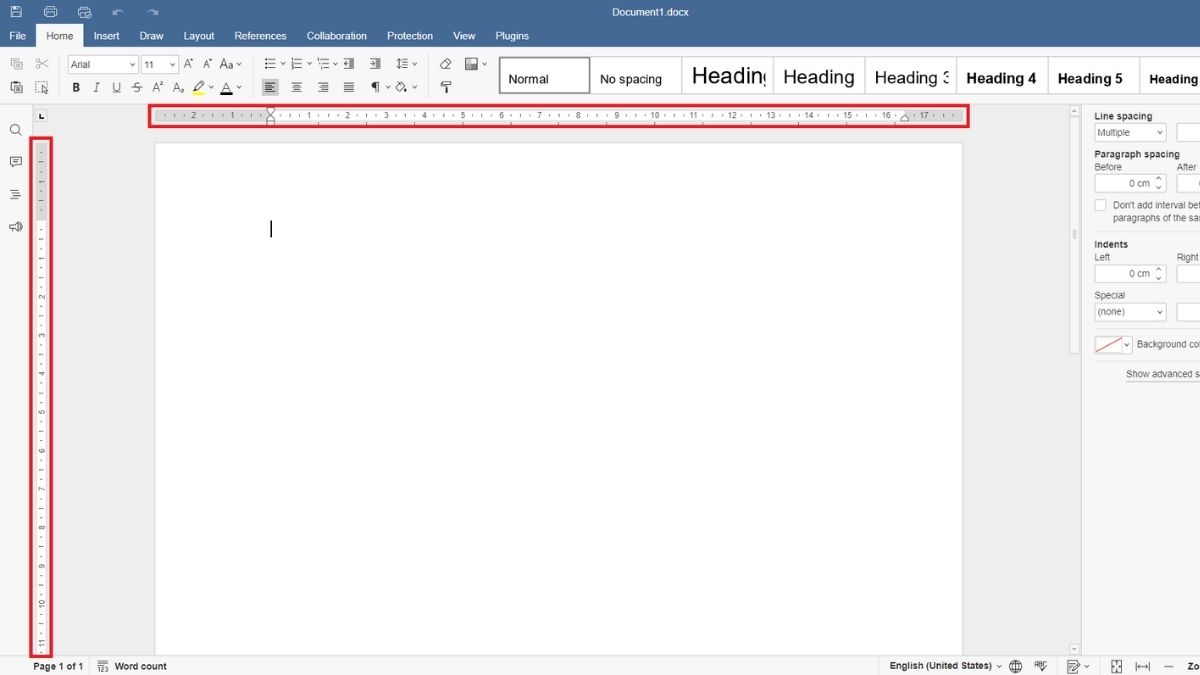The height and width of the screenshot is (675, 1200).
Task: Apply the Normal paragraph style
Action: pyautogui.click(x=544, y=76)
